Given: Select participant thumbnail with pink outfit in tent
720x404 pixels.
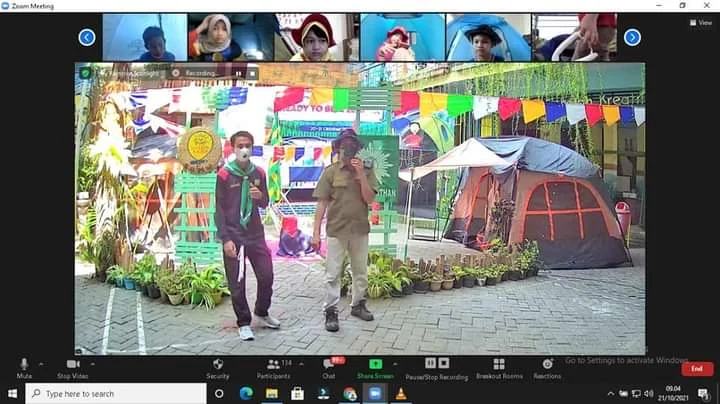Looking at the screenshot, I should 402,37.
